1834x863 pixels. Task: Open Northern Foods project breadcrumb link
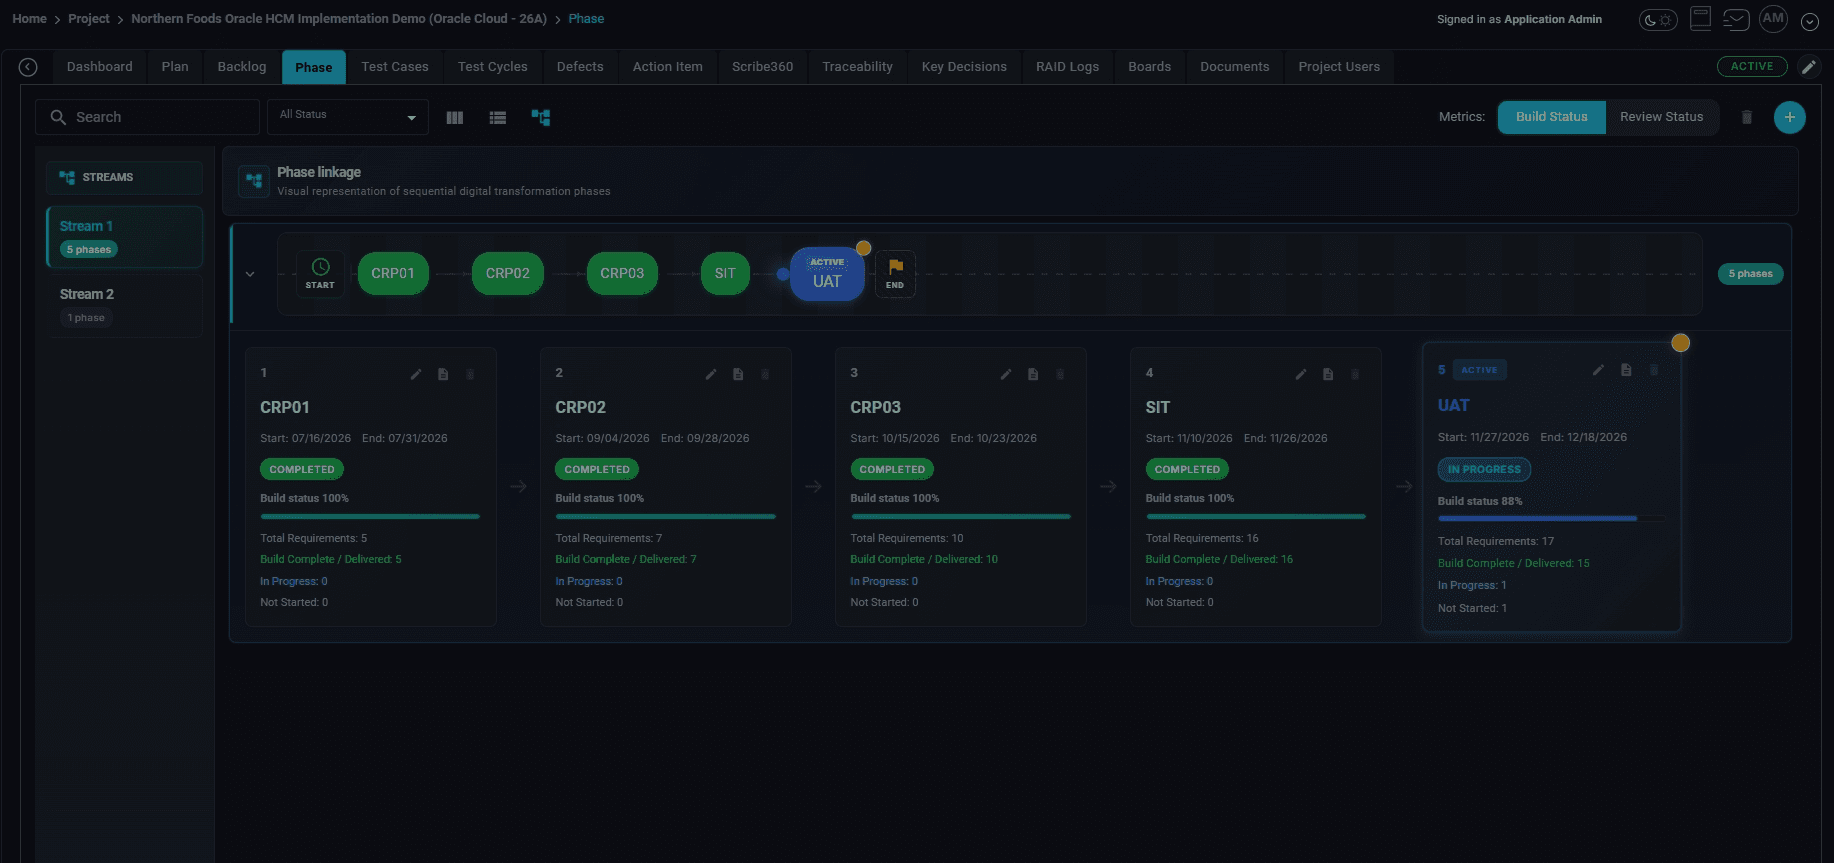coord(339,19)
